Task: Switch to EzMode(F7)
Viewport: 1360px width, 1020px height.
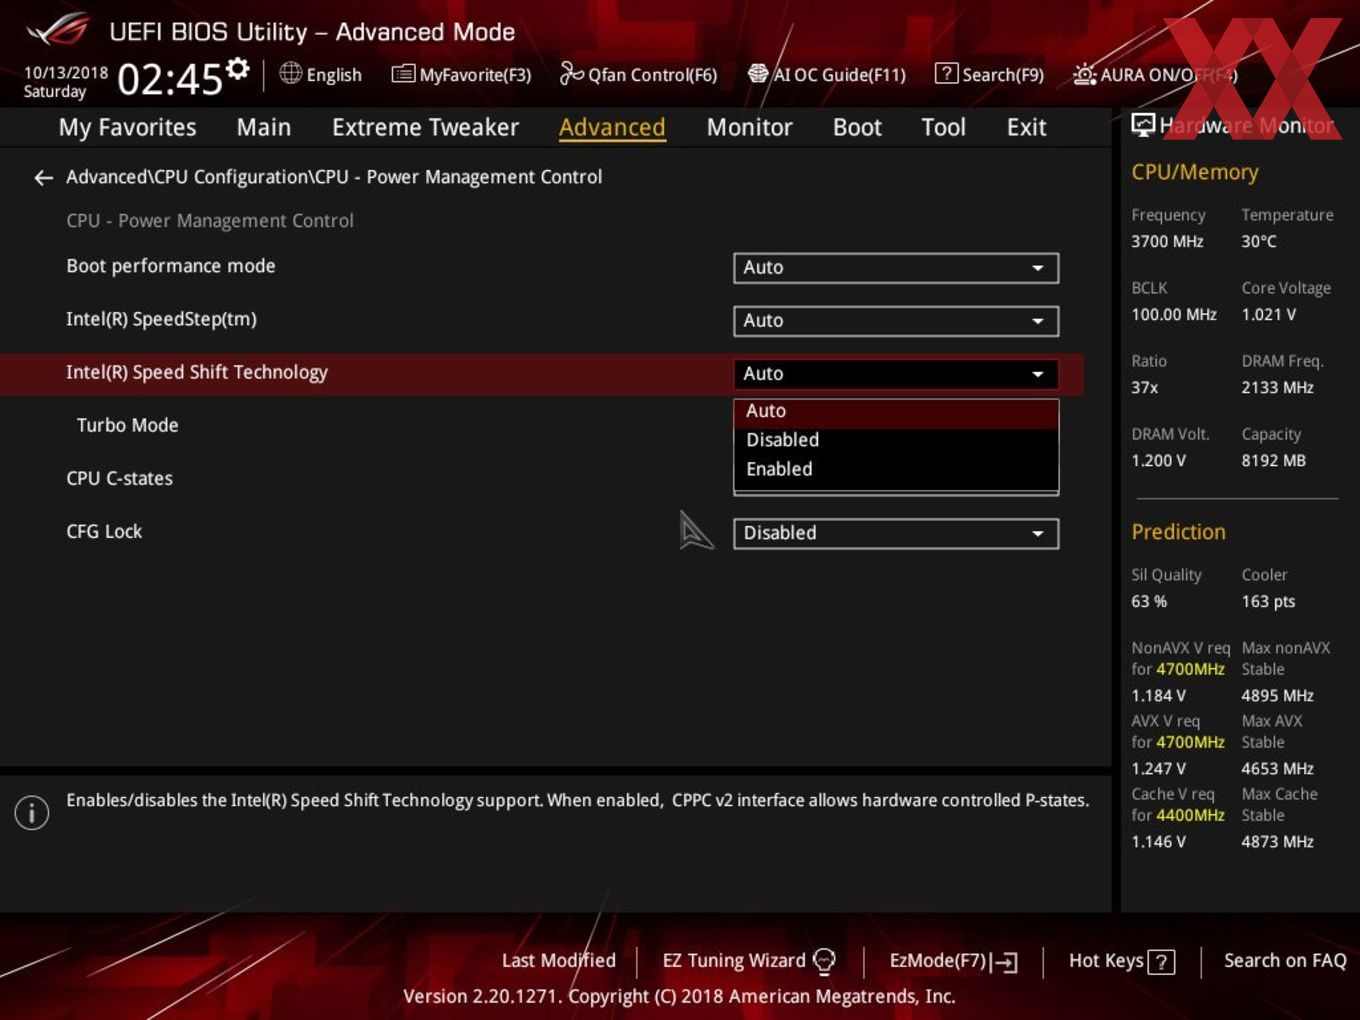Action: (953, 961)
